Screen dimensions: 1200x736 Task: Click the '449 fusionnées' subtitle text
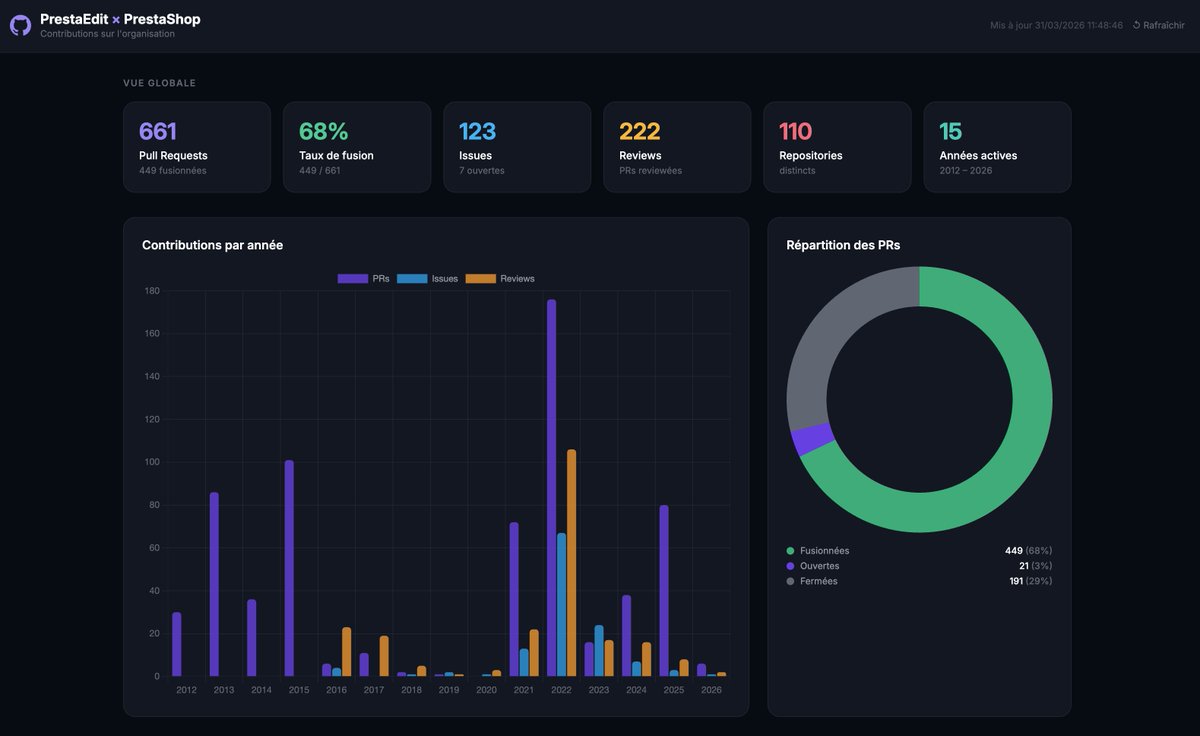(173, 171)
